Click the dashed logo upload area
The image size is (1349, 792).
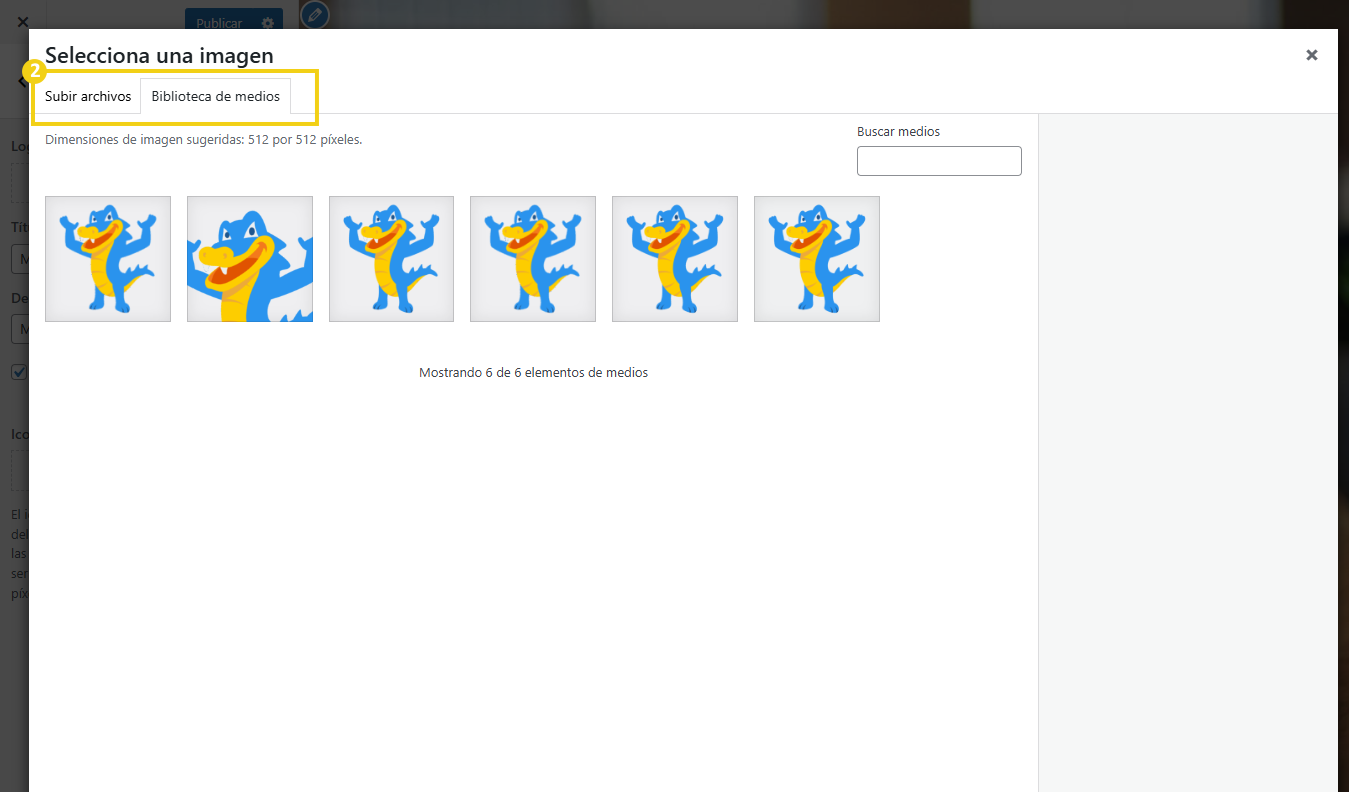[x=20, y=183]
